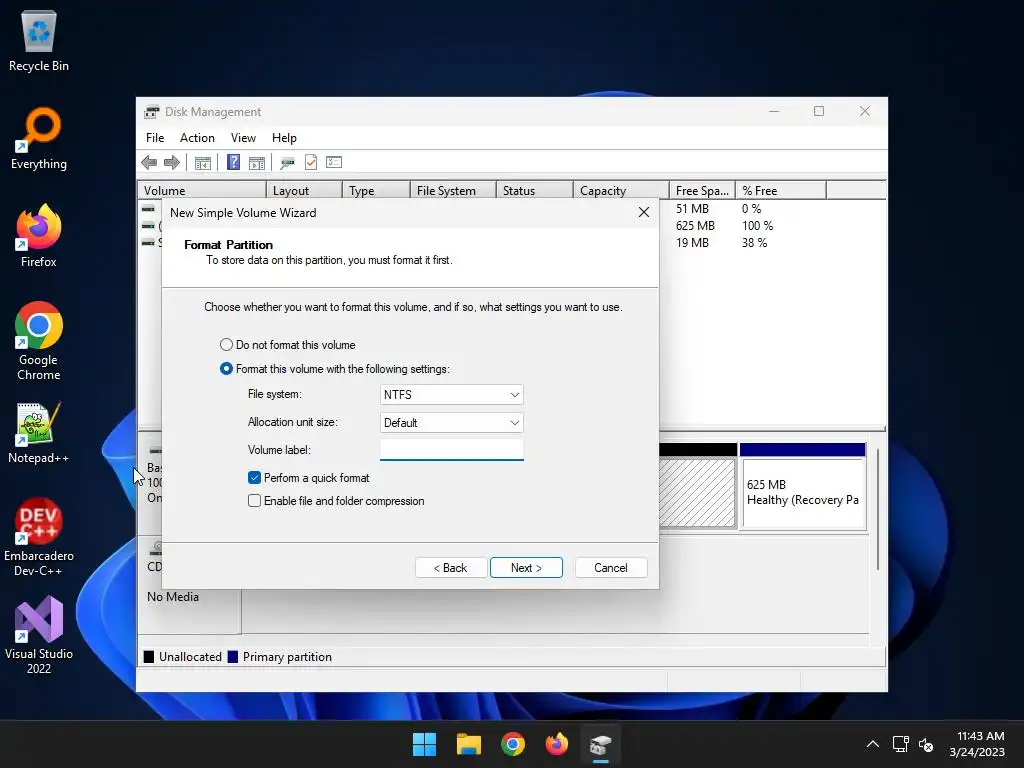Viewport: 1024px width, 768px height.
Task: Open the Visual Studio 2022 desktop shortcut
Action: click(x=39, y=635)
